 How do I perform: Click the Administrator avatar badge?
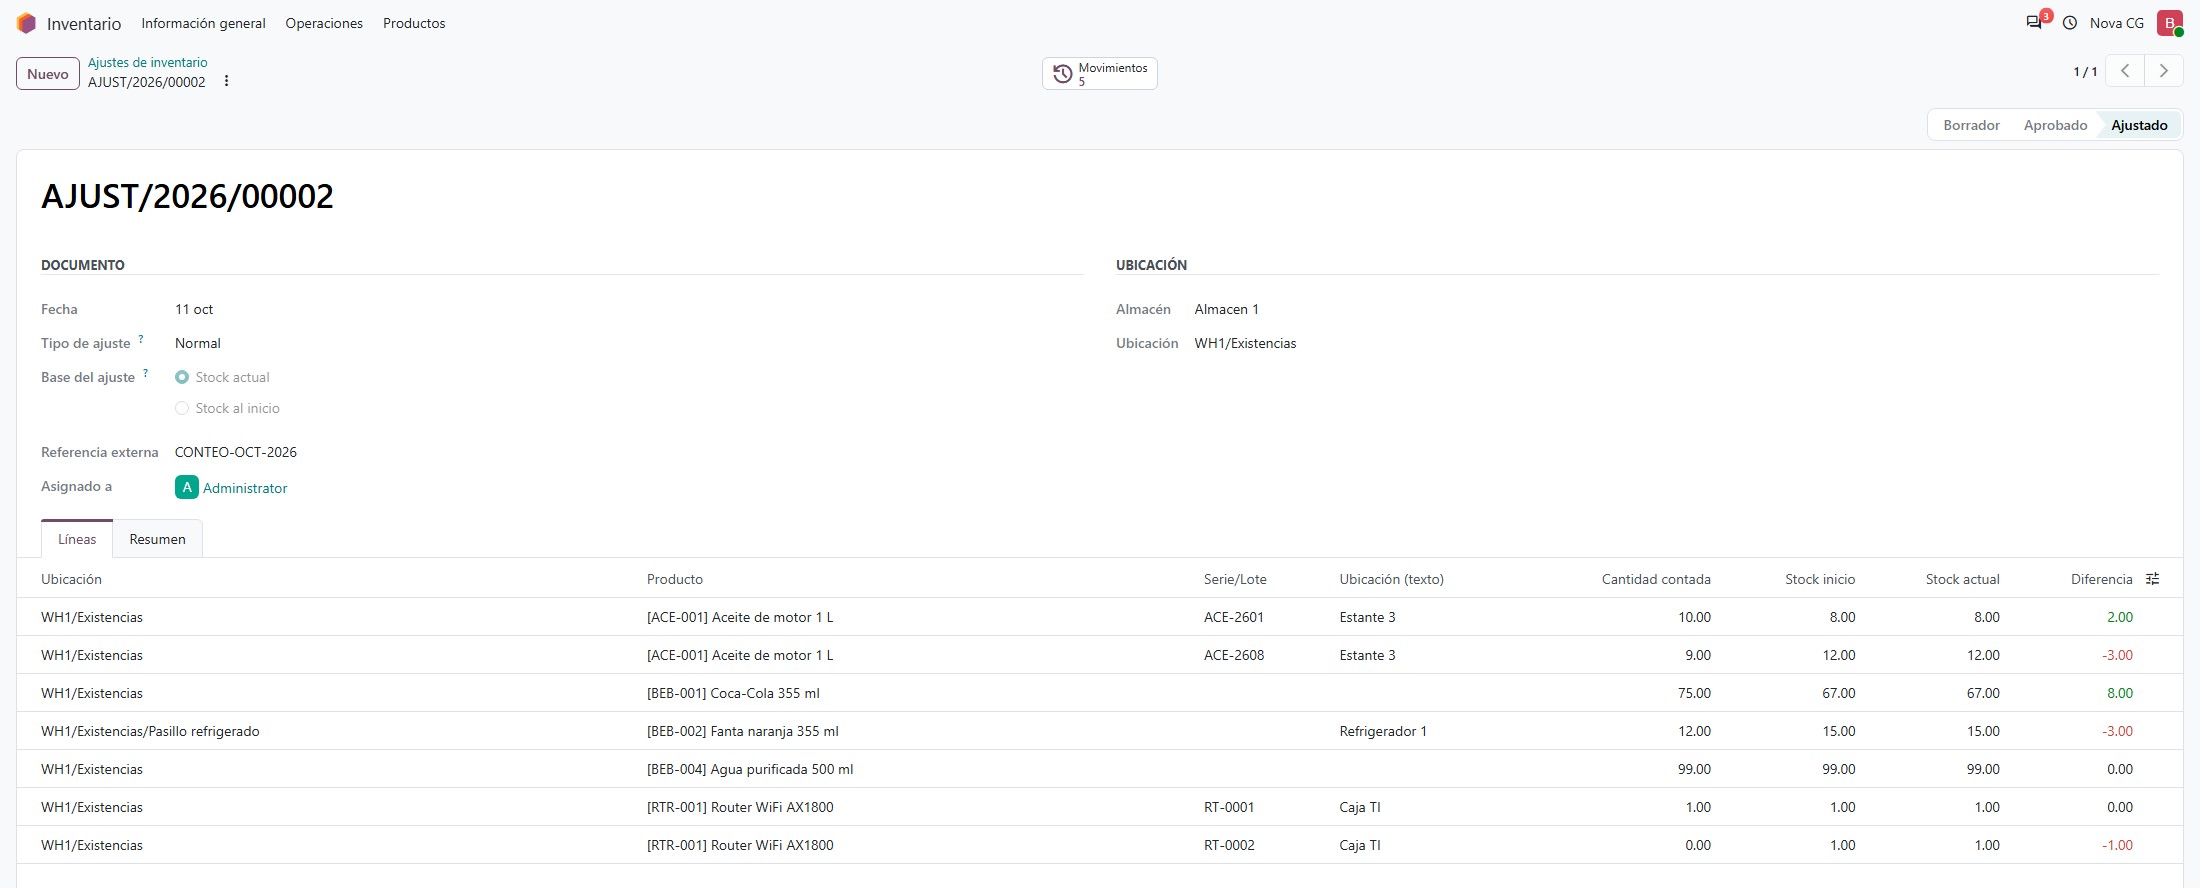pyautogui.click(x=186, y=487)
